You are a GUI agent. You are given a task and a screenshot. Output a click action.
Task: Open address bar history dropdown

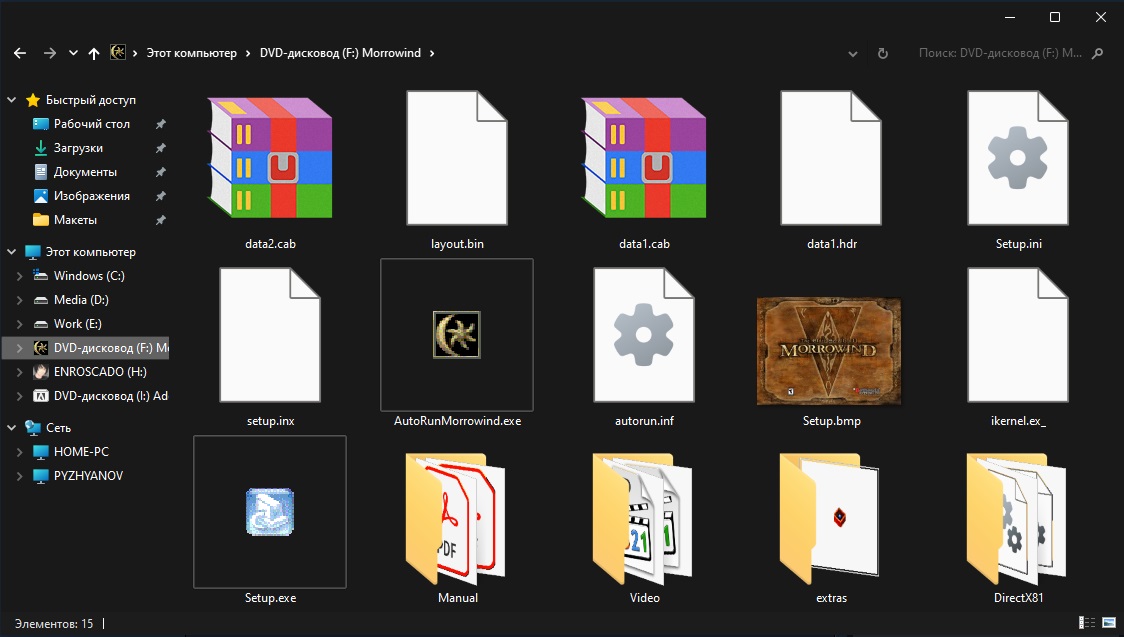click(x=852, y=54)
